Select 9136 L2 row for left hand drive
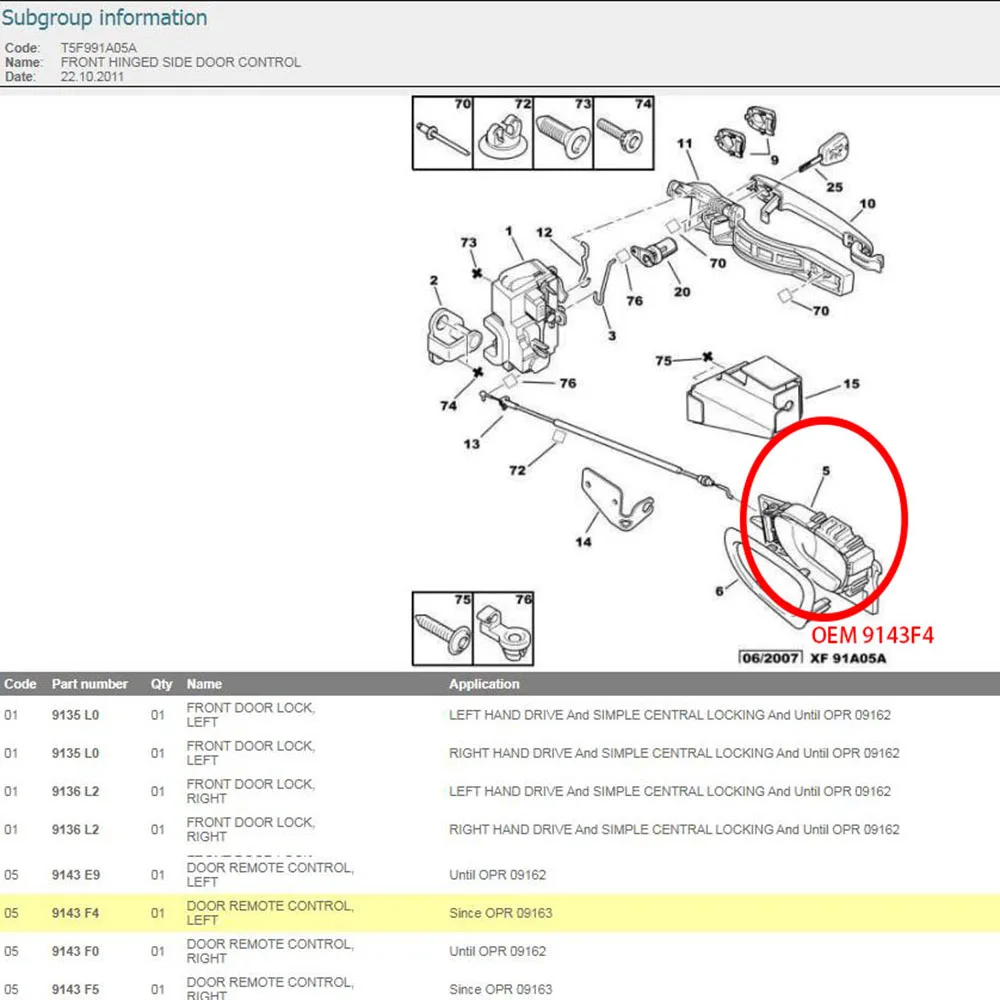This screenshot has width=1000, height=1000. click(x=500, y=791)
